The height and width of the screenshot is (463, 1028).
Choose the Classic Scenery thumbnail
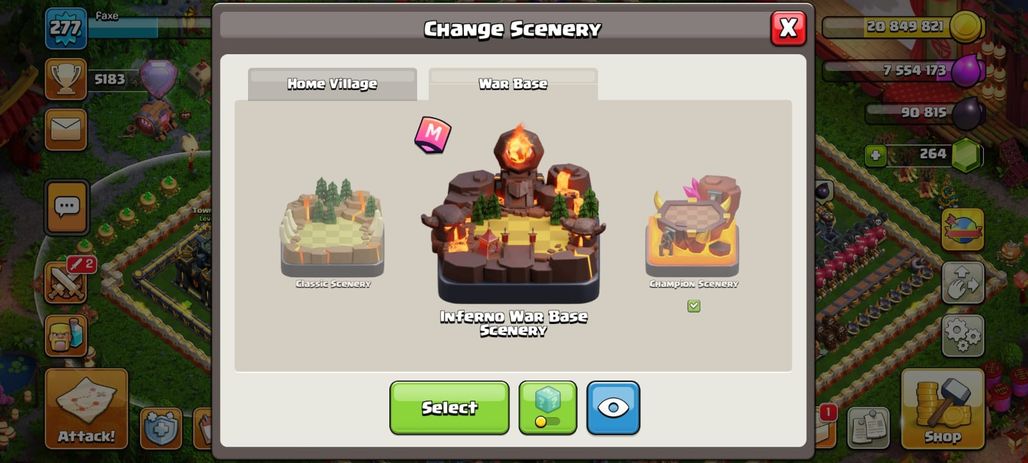332,233
